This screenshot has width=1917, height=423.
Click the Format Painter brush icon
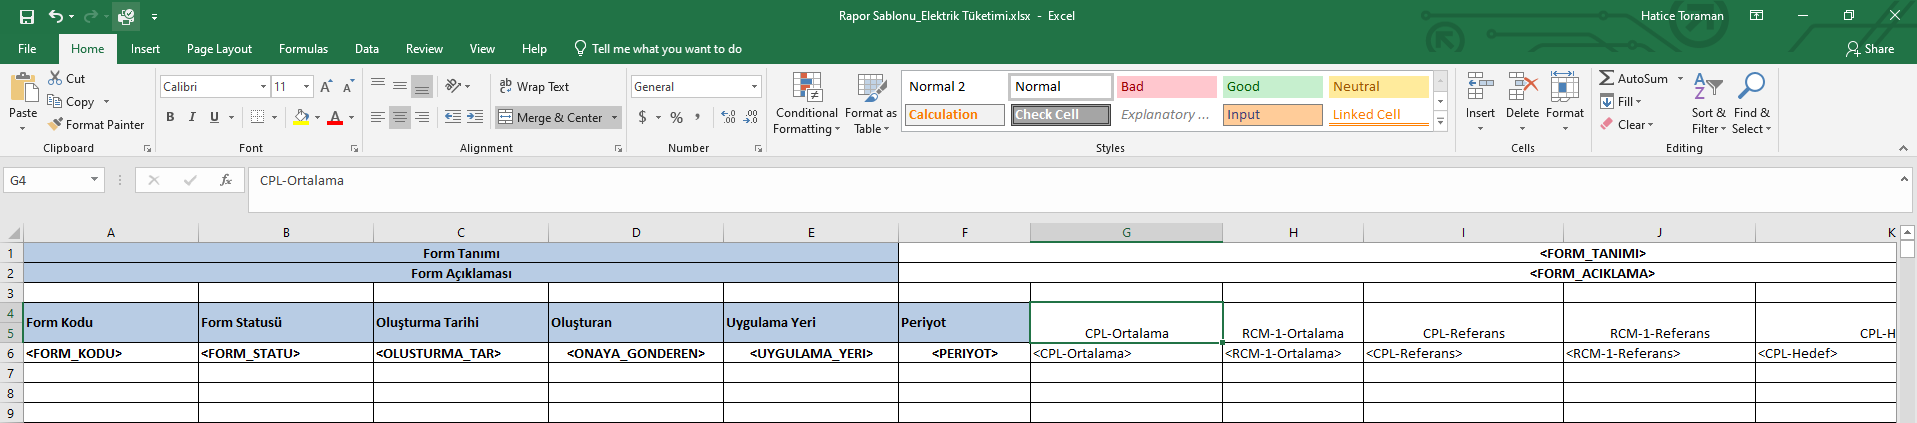[57, 125]
